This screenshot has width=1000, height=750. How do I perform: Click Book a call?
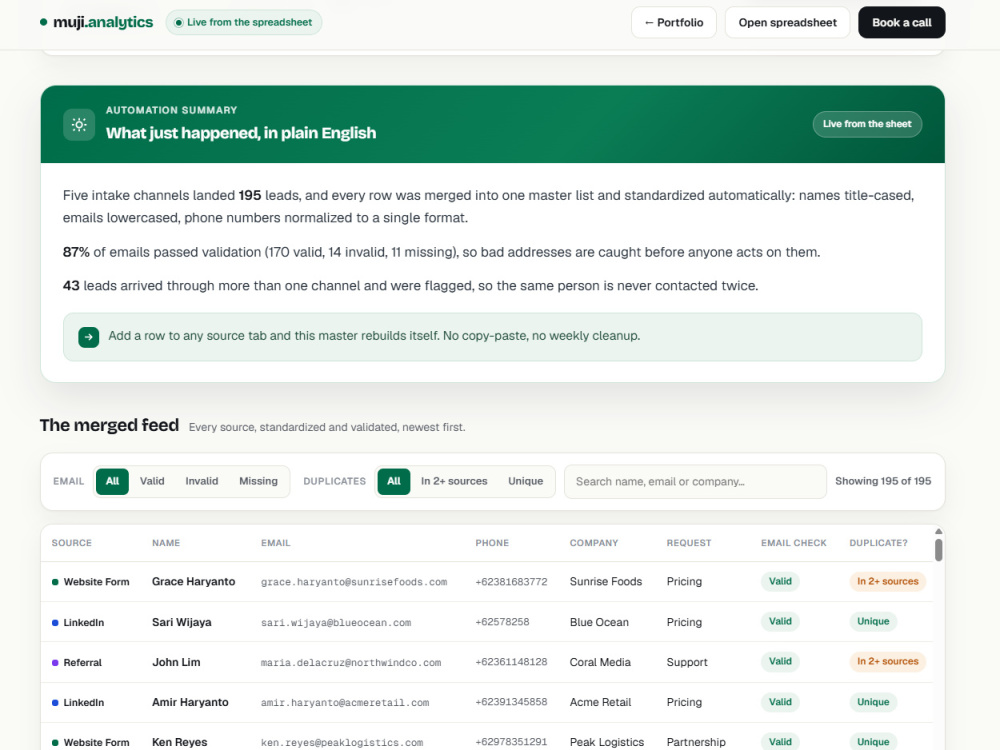click(x=901, y=22)
